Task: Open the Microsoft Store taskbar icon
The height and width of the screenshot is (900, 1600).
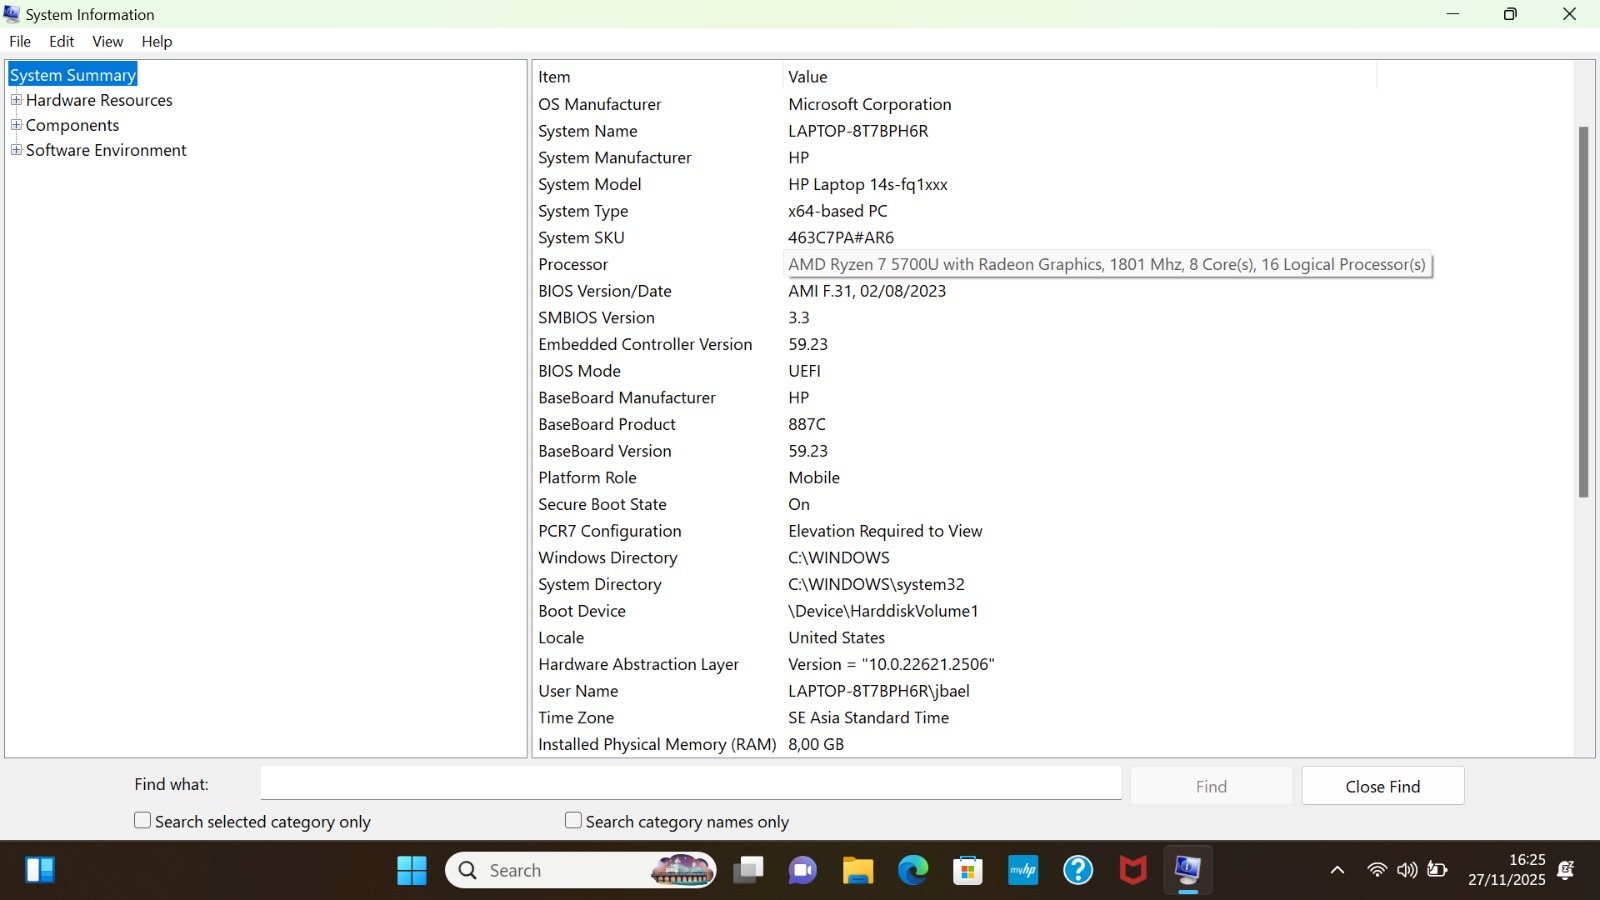Action: 967,870
